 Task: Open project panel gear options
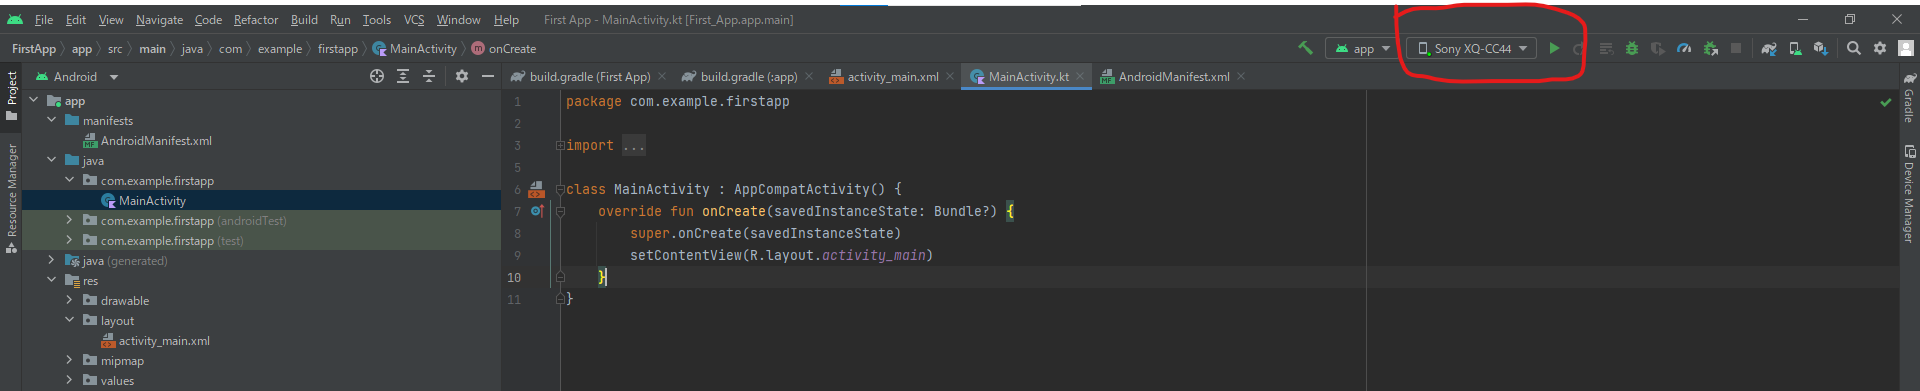pyautogui.click(x=462, y=76)
